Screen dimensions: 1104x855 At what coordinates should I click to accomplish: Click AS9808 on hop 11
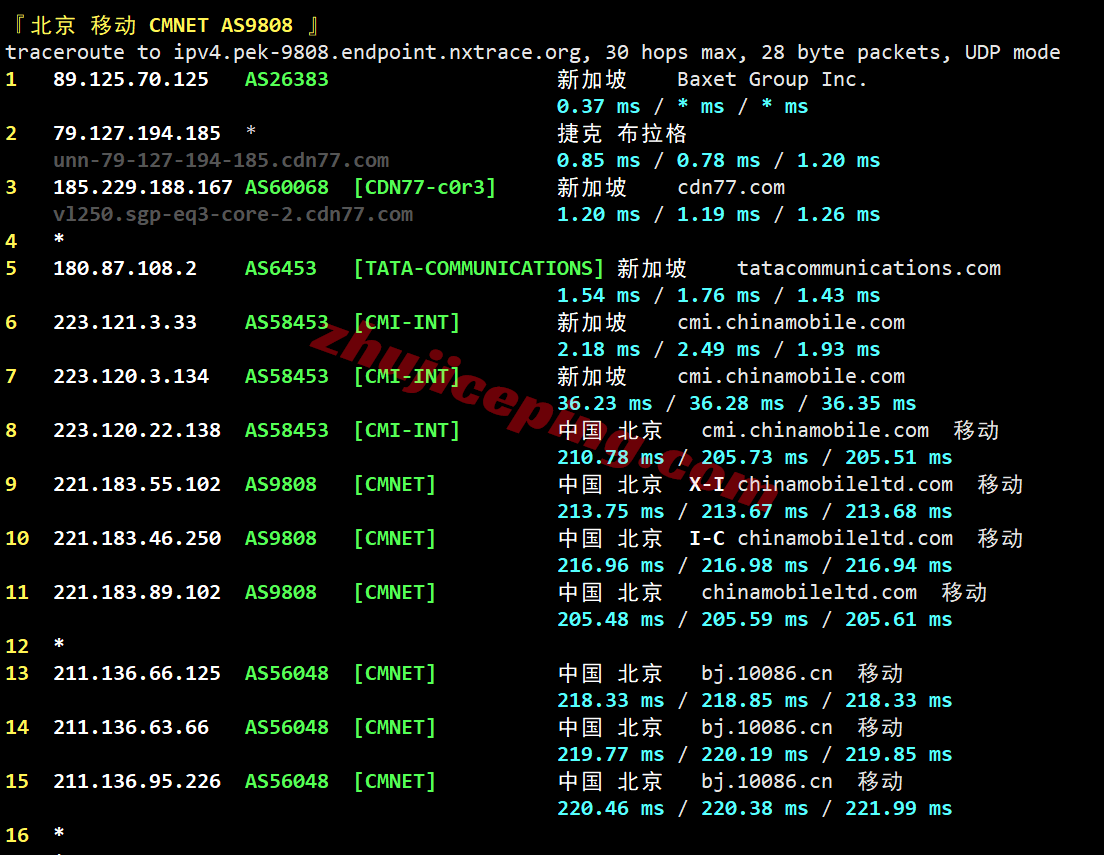point(281,592)
